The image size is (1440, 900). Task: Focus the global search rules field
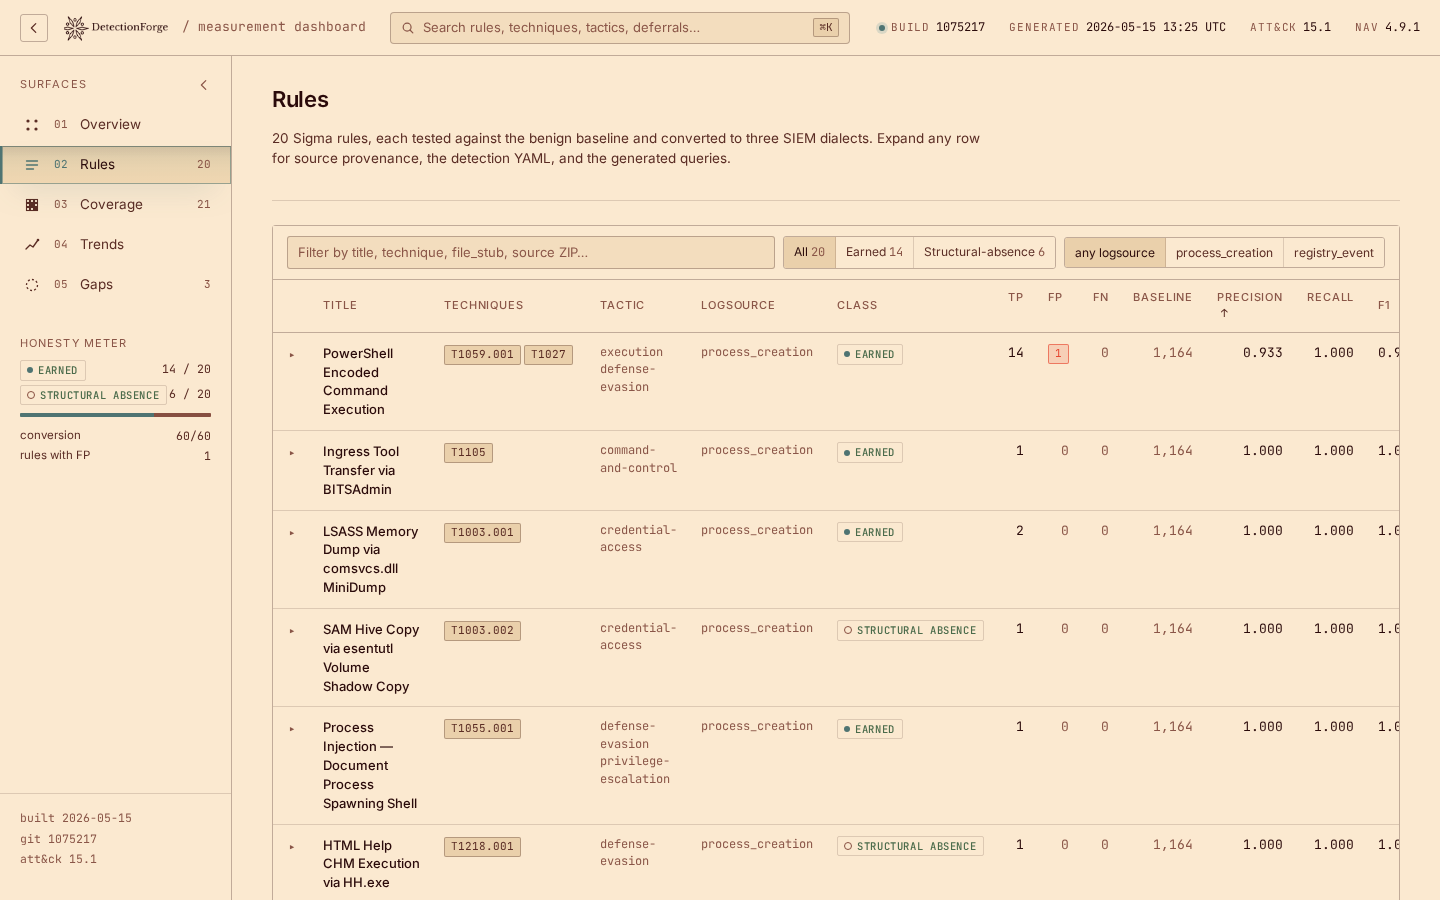[x=620, y=28]
